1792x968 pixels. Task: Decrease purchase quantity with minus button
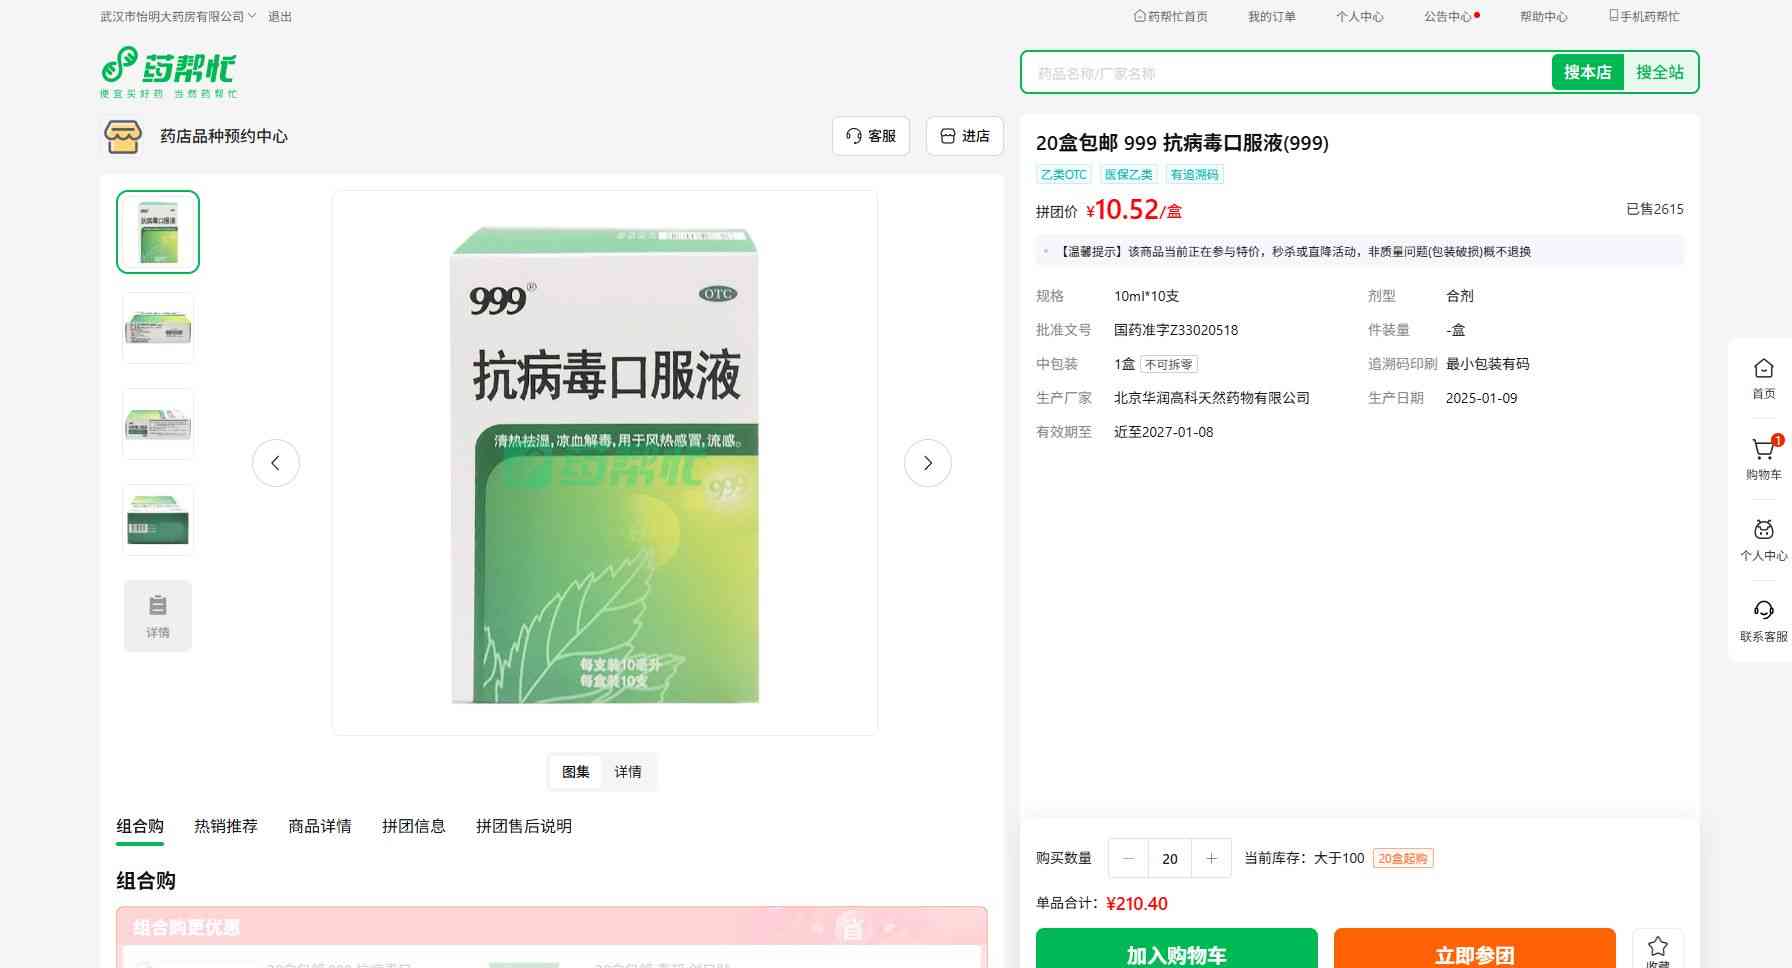coord(1128,858)
